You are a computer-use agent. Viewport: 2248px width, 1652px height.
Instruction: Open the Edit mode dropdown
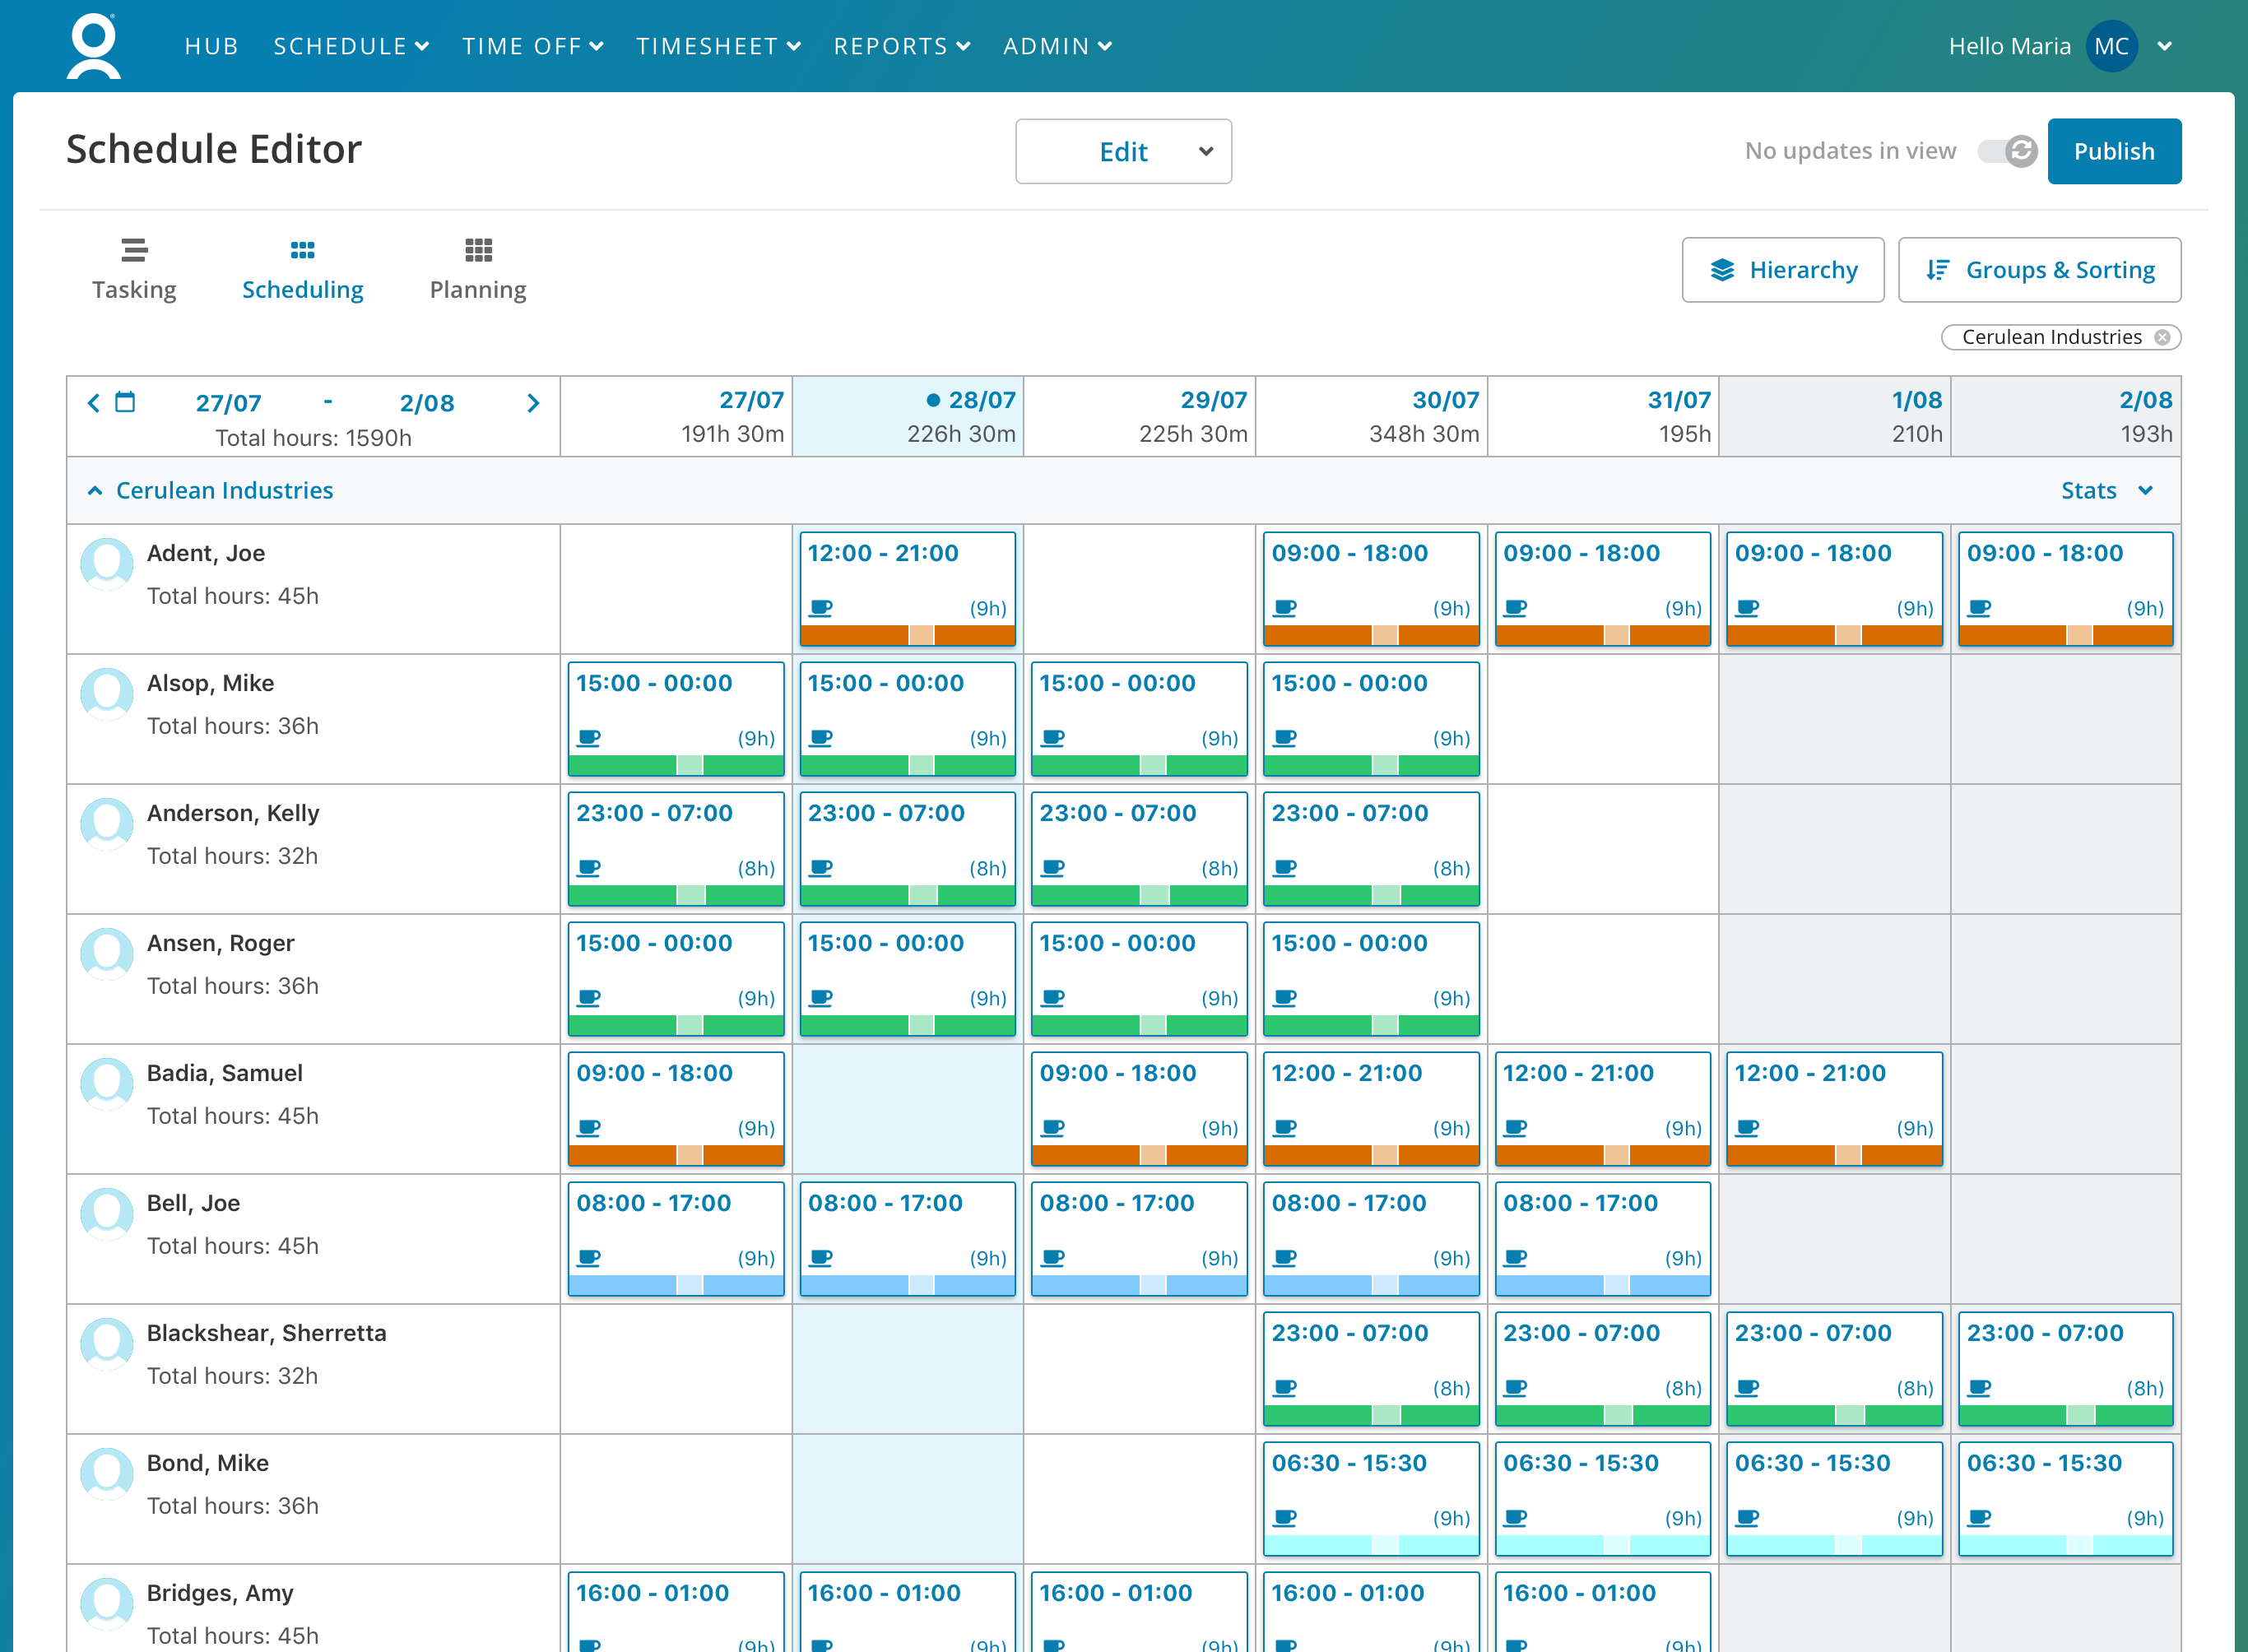(1123, 151)
